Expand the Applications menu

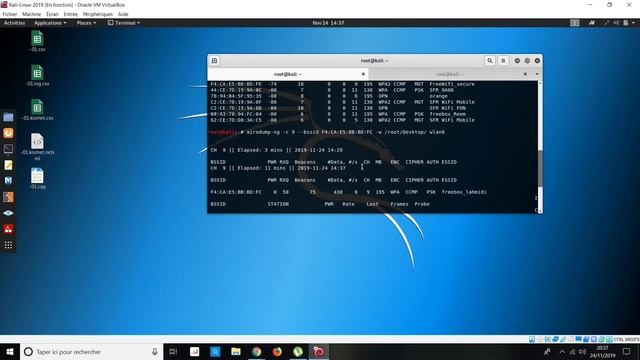(x=50, y=23)
